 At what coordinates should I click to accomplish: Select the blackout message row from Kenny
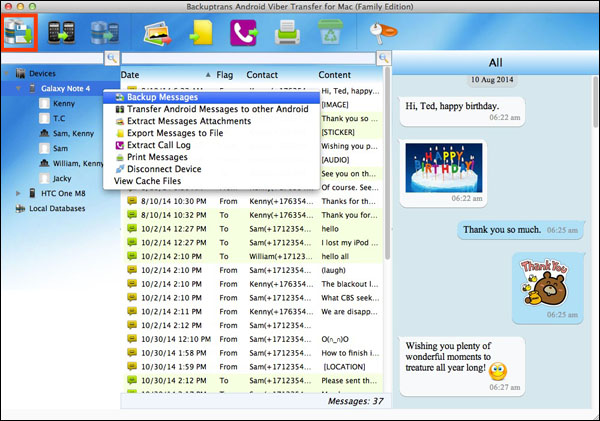click(x=252, y=284)
